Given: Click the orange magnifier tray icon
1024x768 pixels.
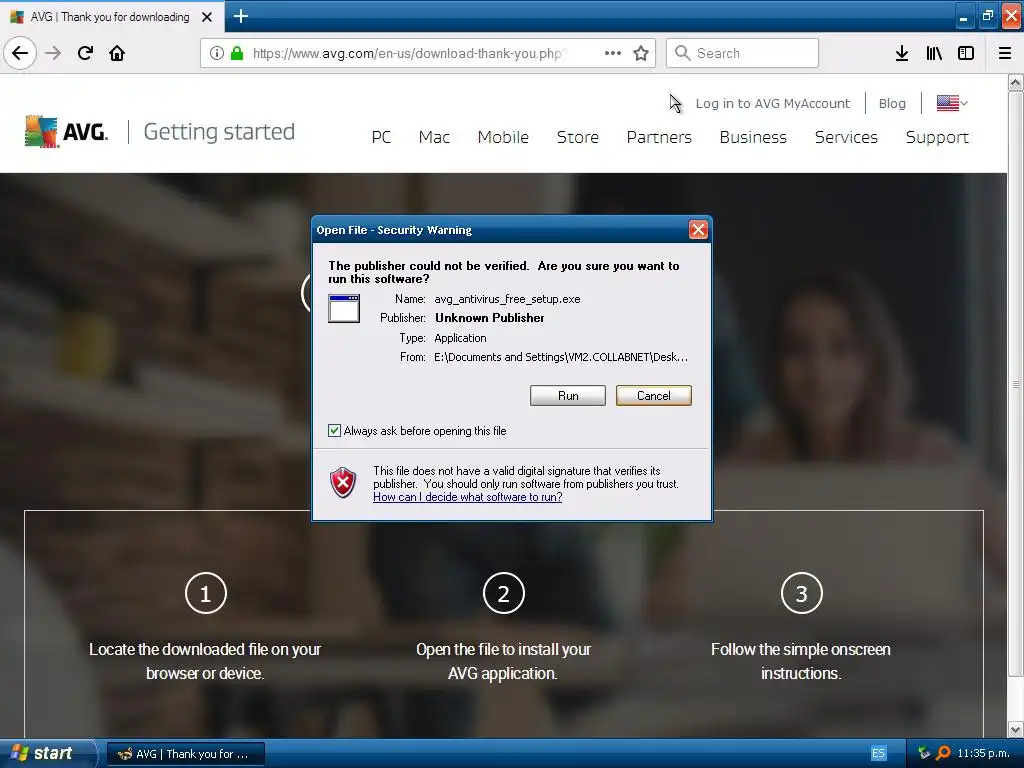Looking at the screenshot, I should [943, 753].
